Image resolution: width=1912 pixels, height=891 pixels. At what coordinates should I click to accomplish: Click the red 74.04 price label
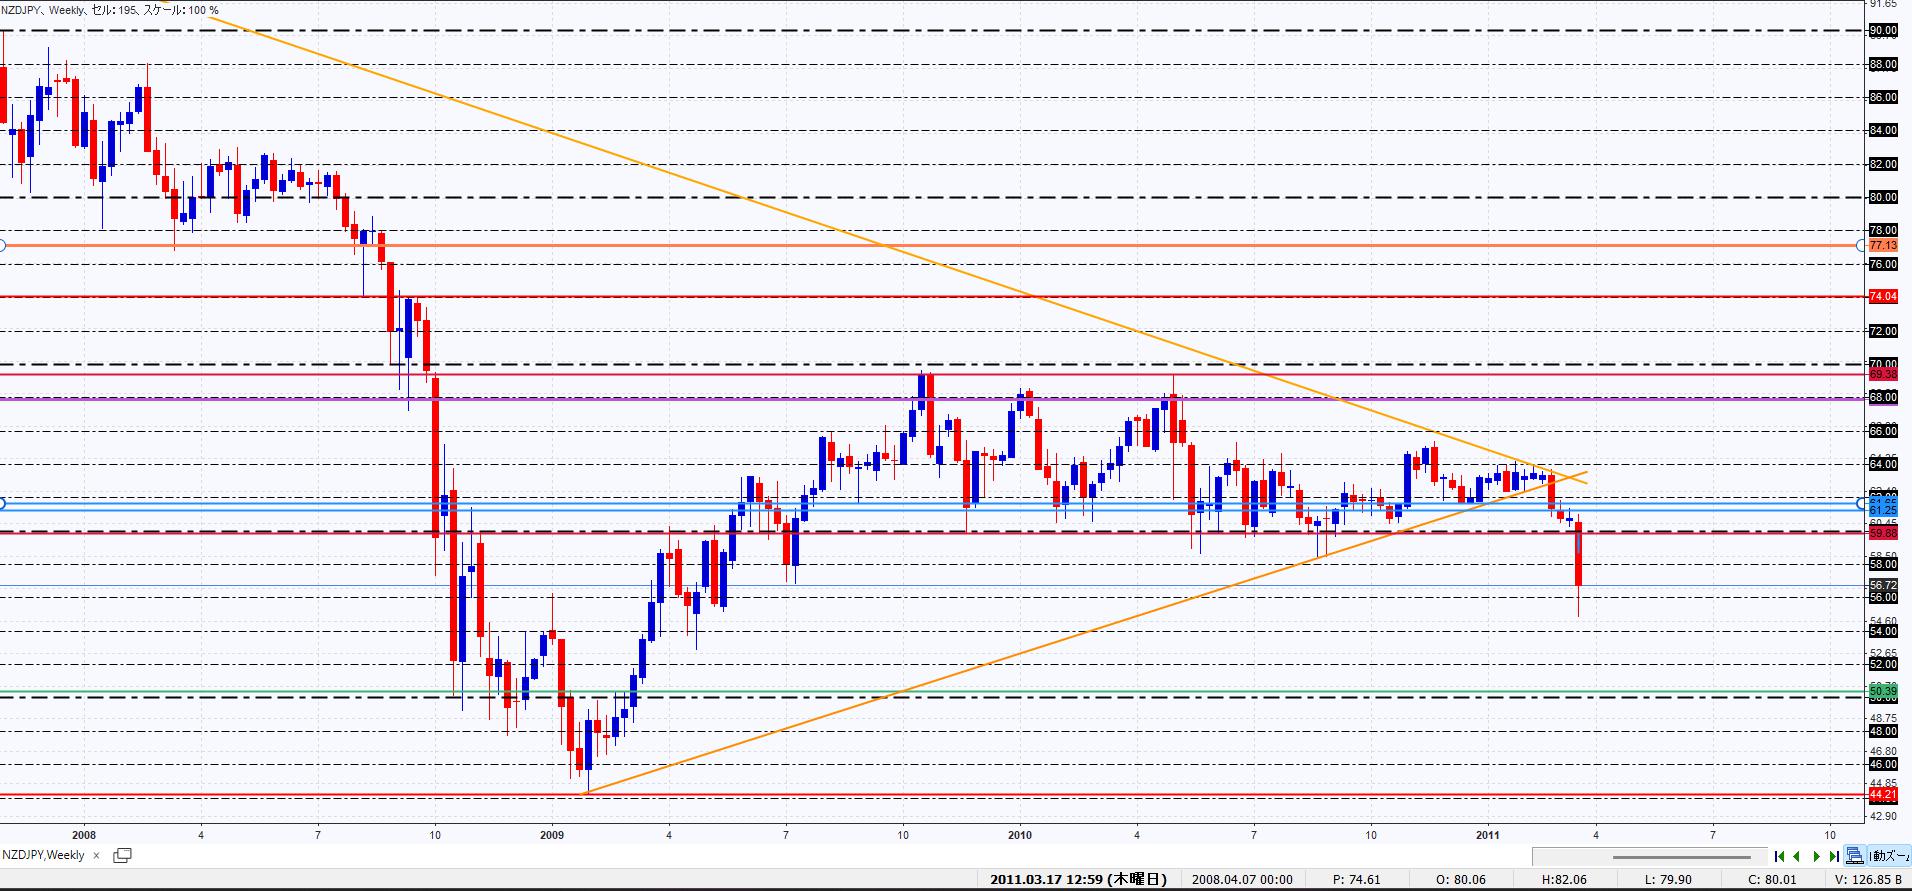pyautogui.click(x=1883, y=297)
